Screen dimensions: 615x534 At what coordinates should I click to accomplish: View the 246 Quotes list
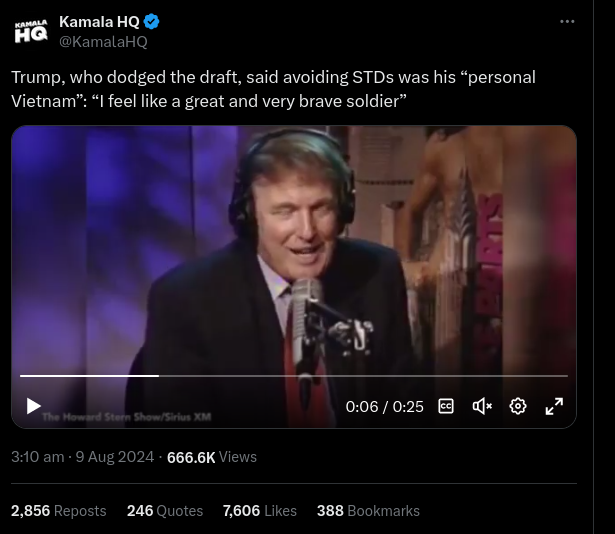pos(165,510)
